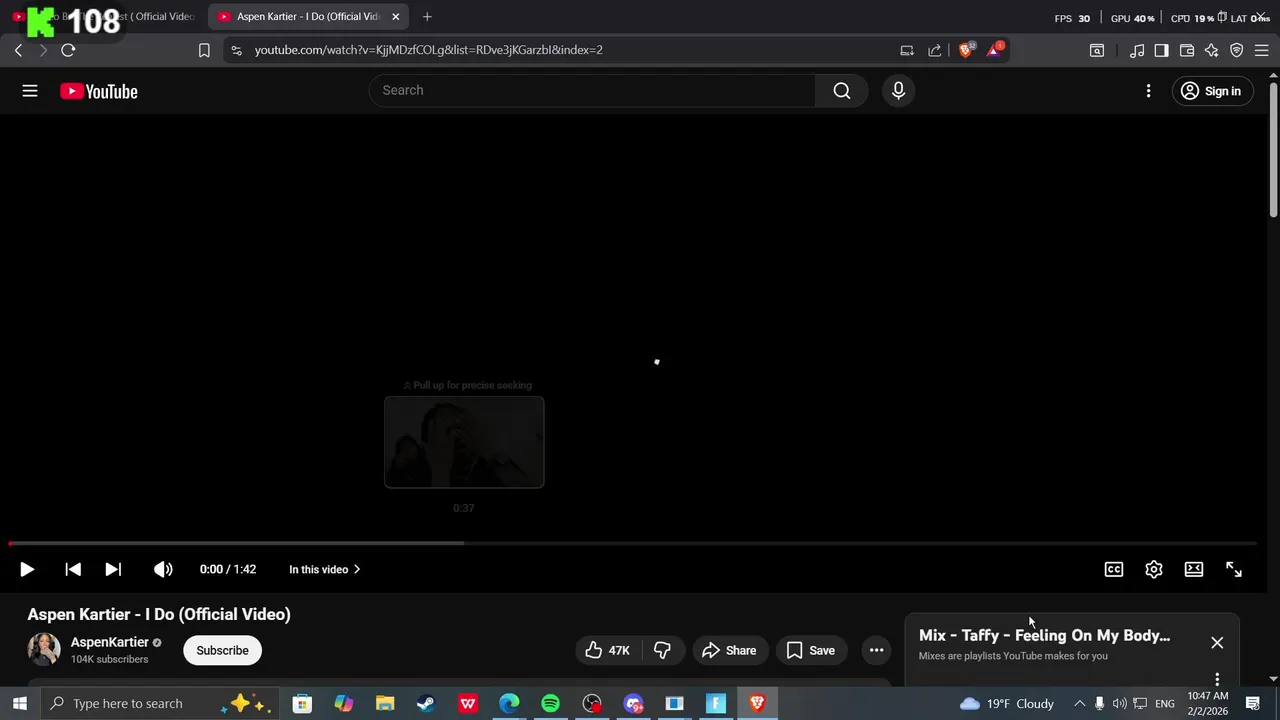This screenshot has width=1280, height=720.
Task: Skip to the next video
Action: pos(113,569)
